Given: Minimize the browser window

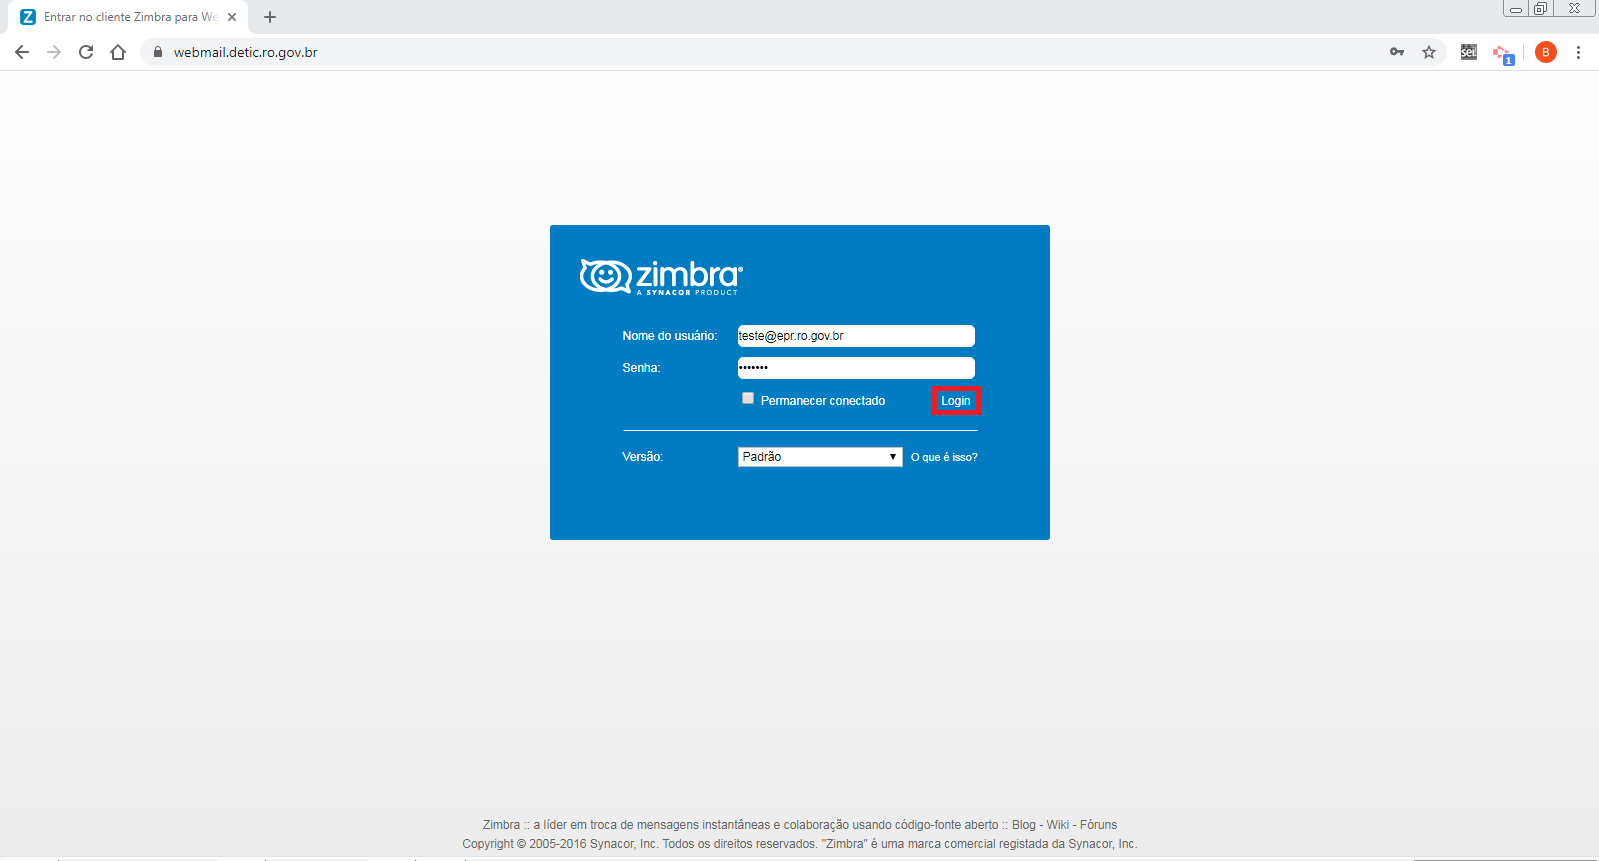Looking at the screenshot, I should point(1516,8).
